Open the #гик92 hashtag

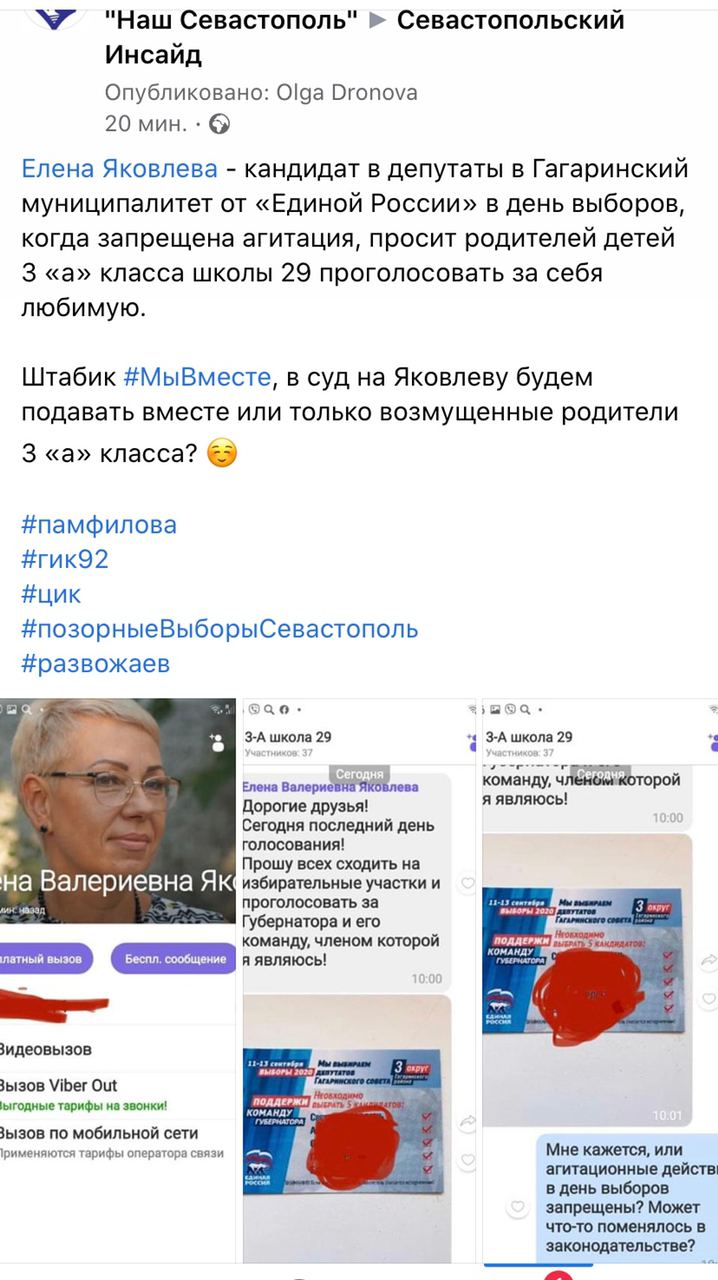coord(65,560)
